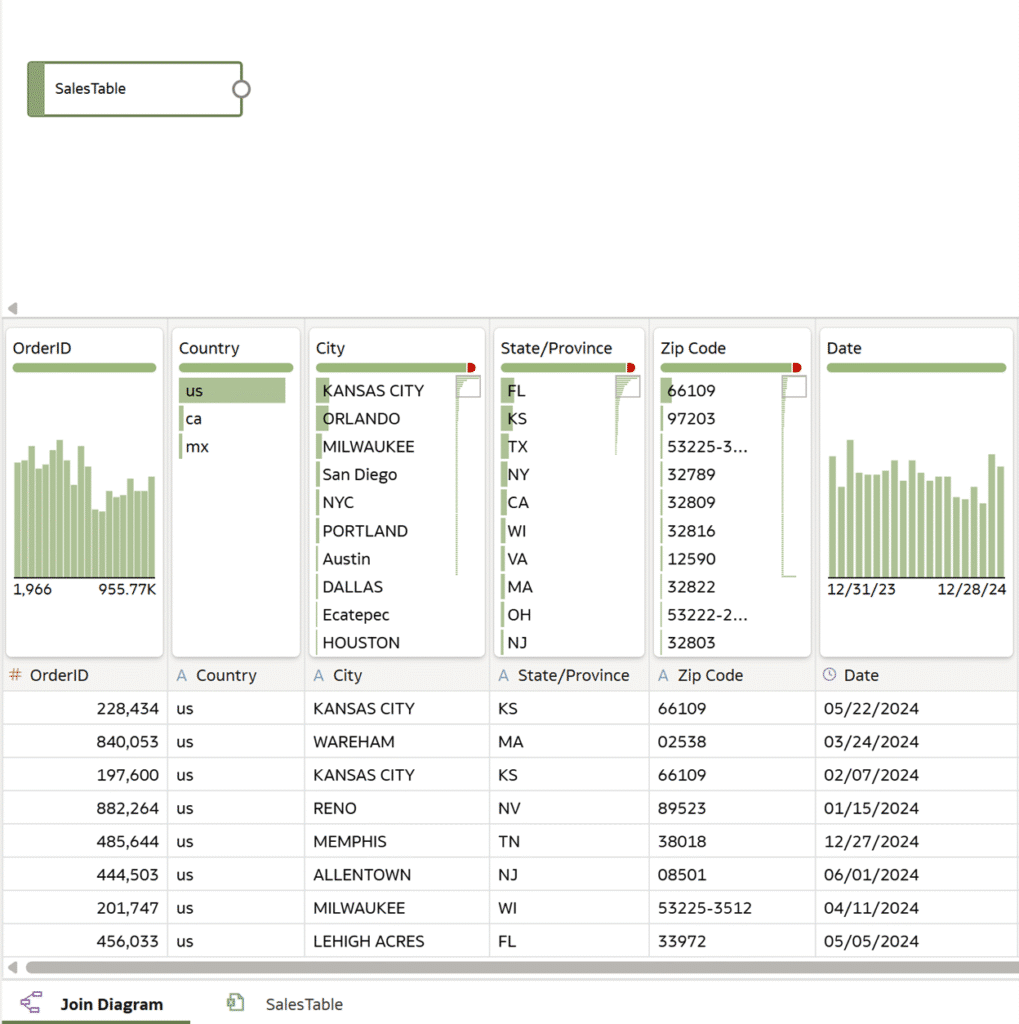Click the Country quality tile title

[209, 348]
